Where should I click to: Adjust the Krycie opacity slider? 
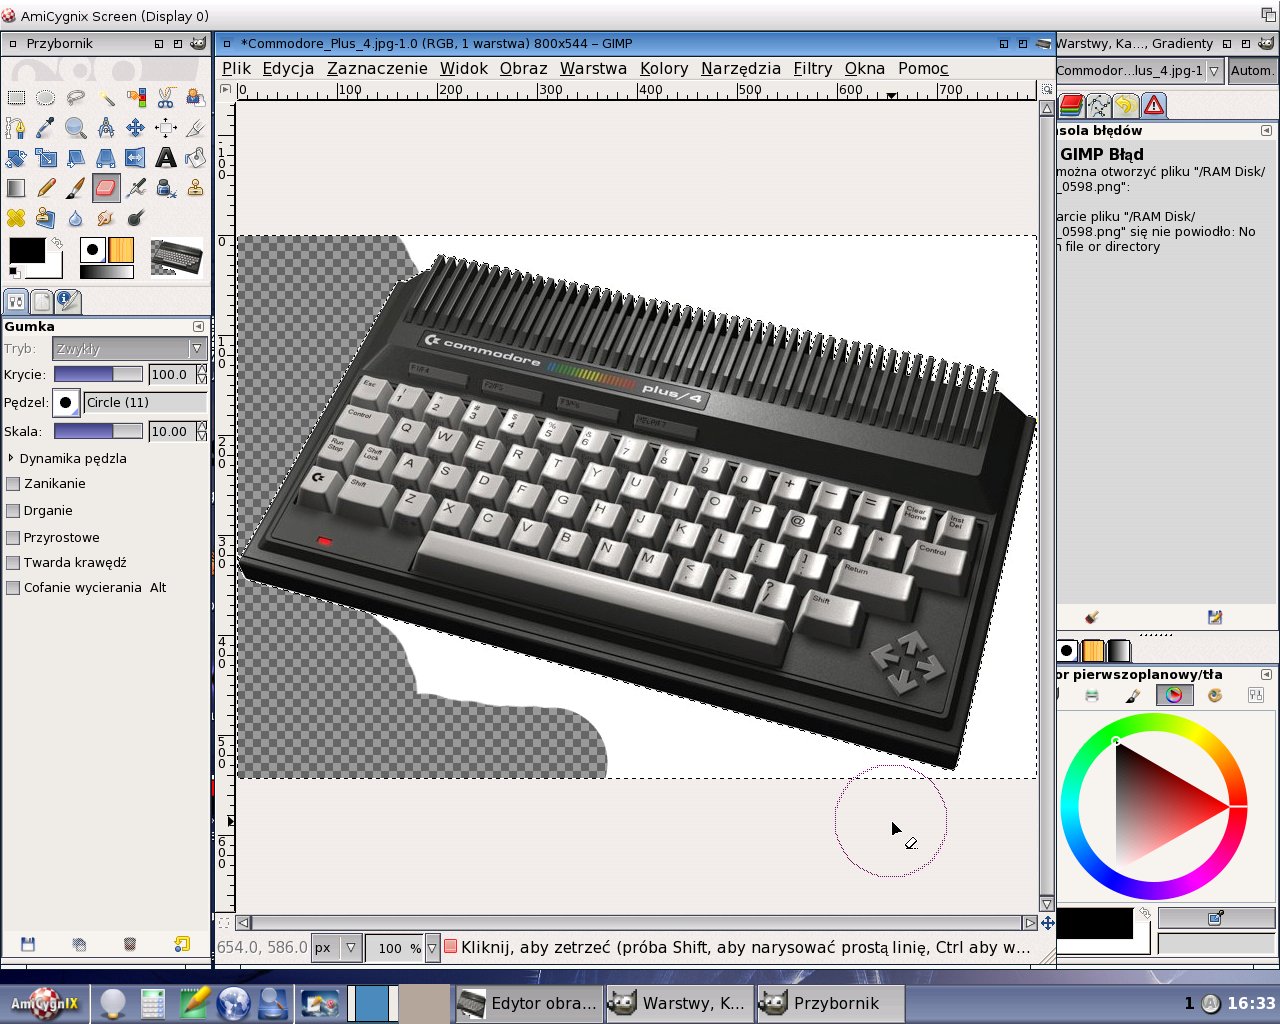pyautogui.click(x=98, y=374)
